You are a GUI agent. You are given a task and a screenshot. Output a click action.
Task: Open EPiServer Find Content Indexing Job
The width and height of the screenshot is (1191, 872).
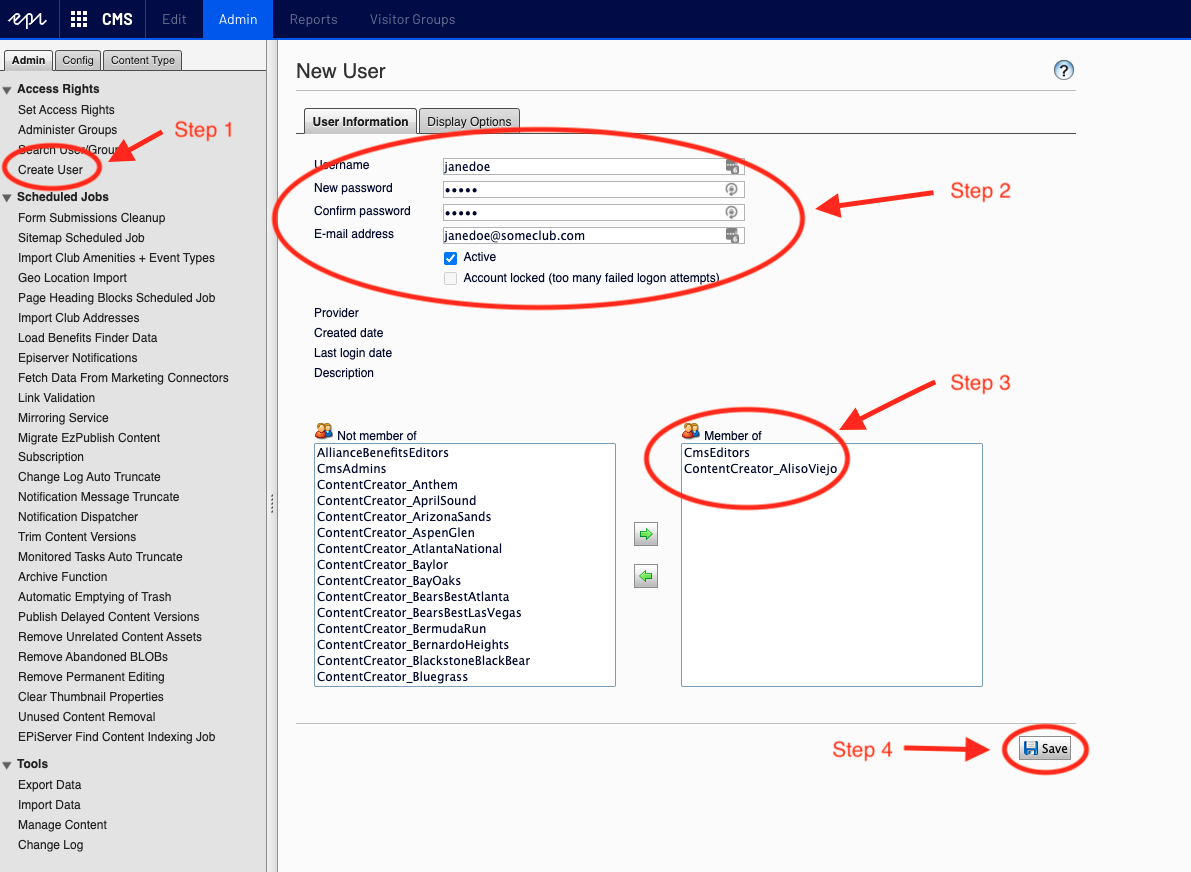(116, 737)
